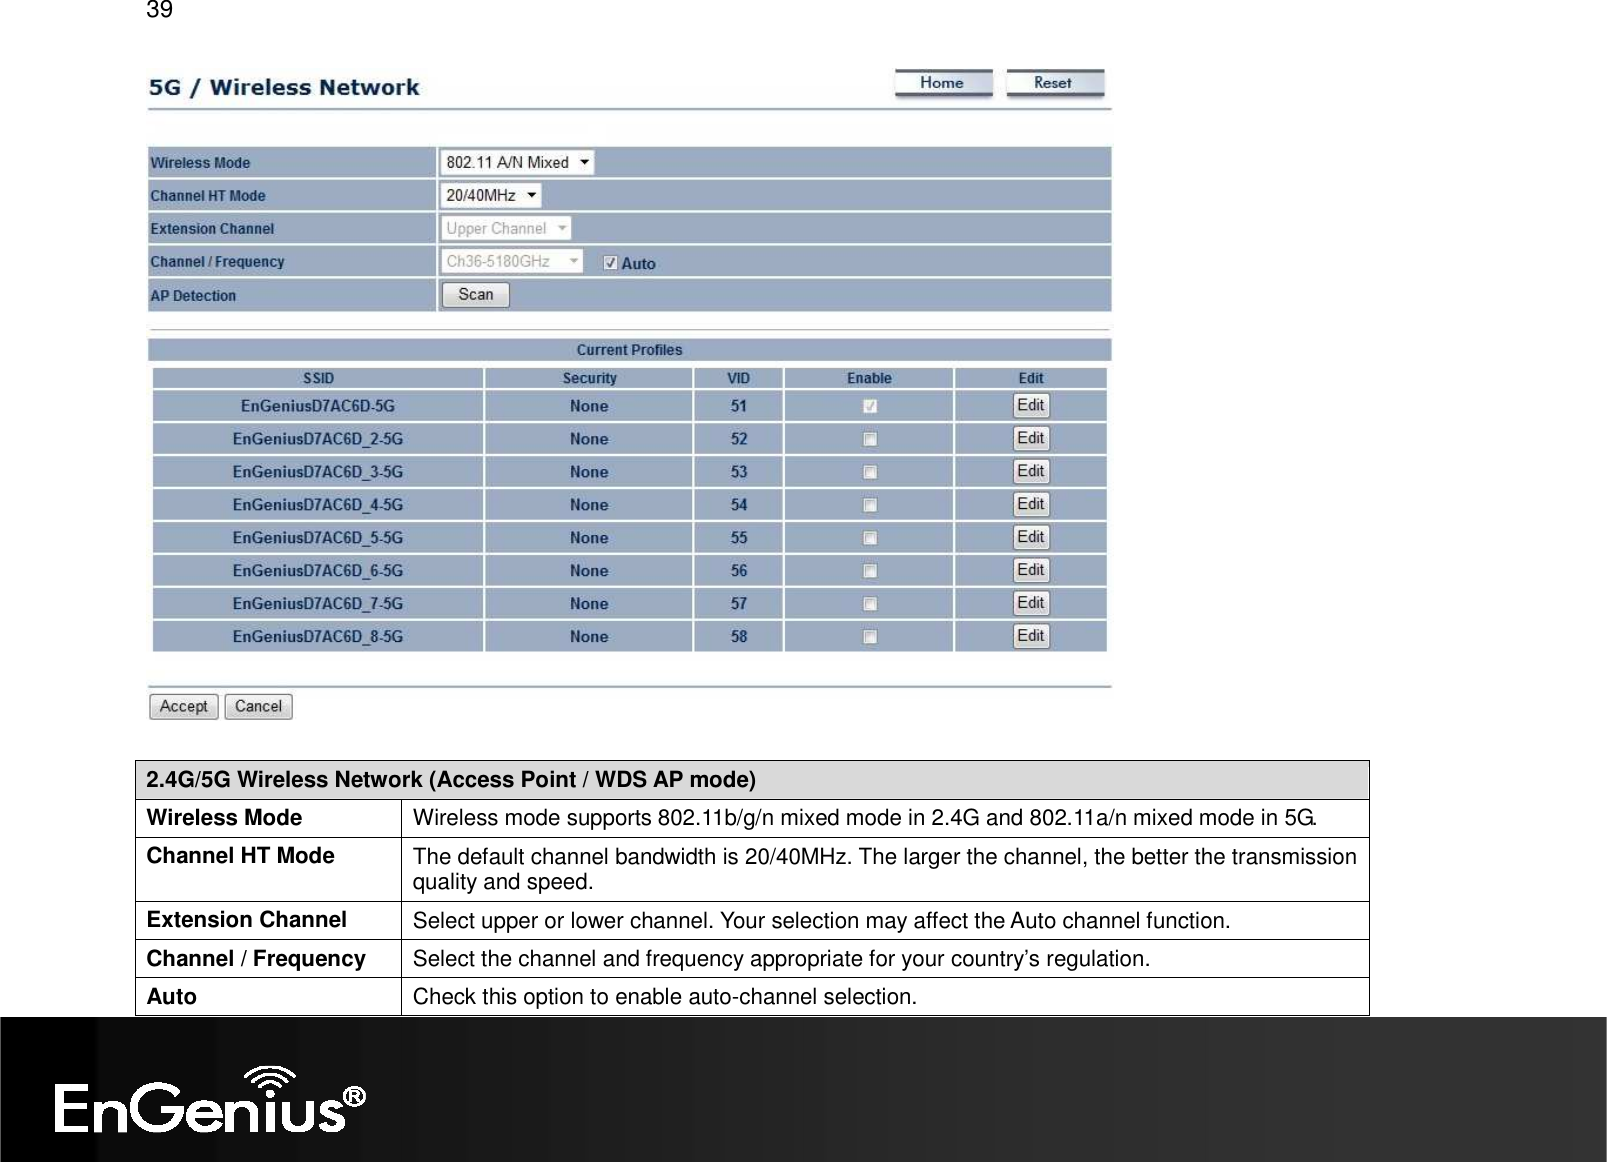This screenshot has height=1162, width=1607.
Task: Click Security None for EnGeniusD7AC6D_7-5G
Action: 589,604
